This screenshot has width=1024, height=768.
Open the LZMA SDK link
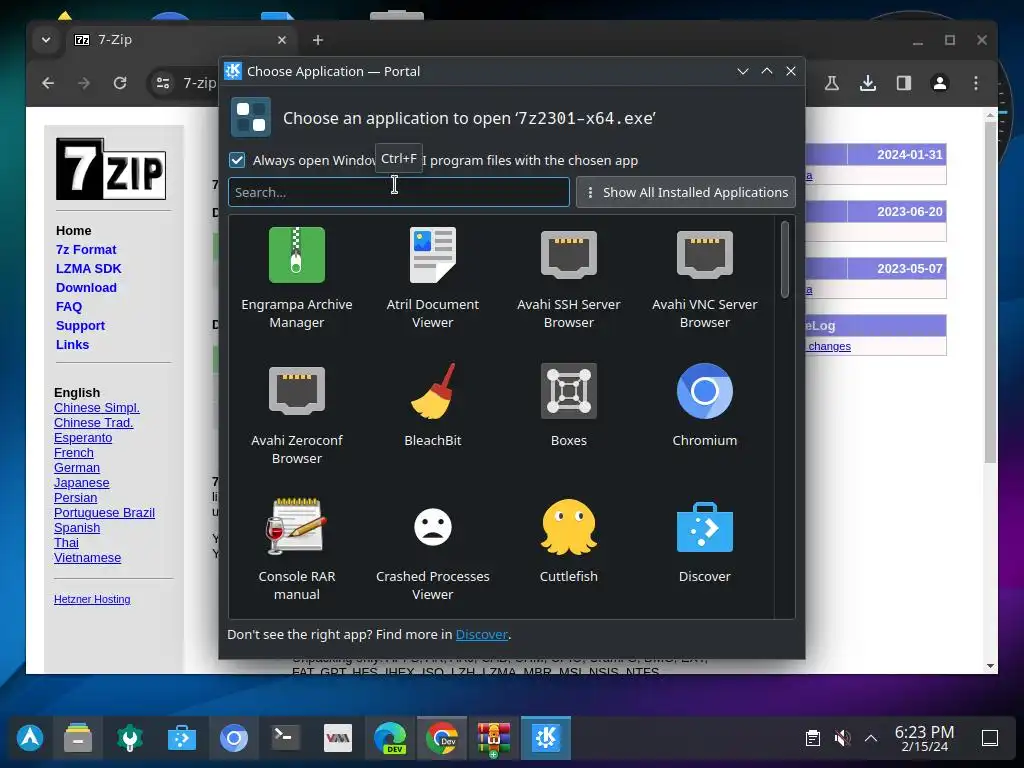coord(88,268)
